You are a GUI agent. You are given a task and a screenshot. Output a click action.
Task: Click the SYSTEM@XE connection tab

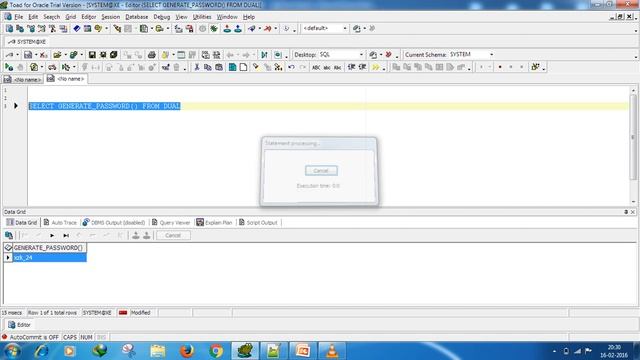tap(27, 42)
